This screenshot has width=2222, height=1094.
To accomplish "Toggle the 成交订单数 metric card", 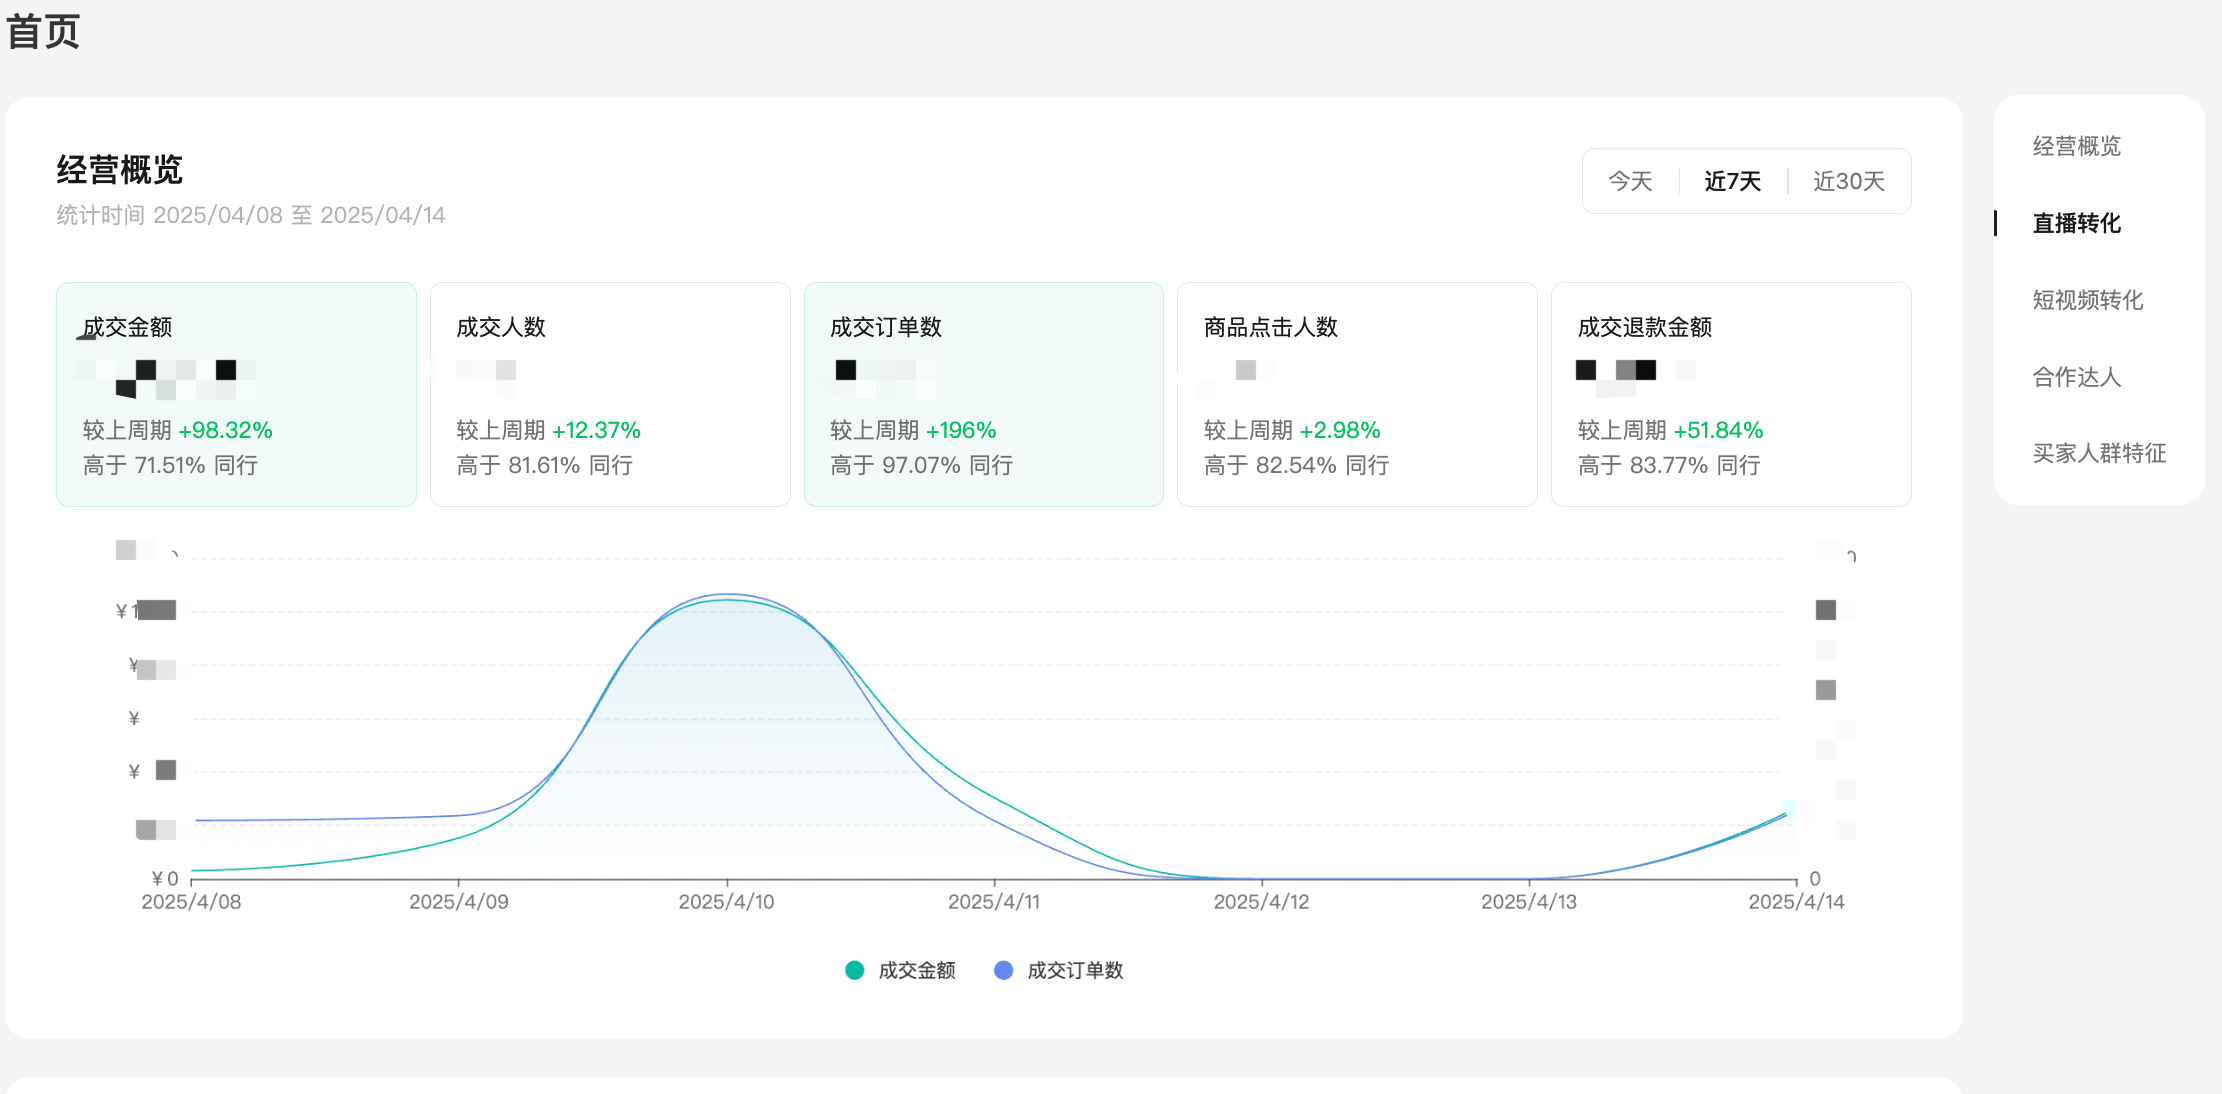I will point(983,394).
